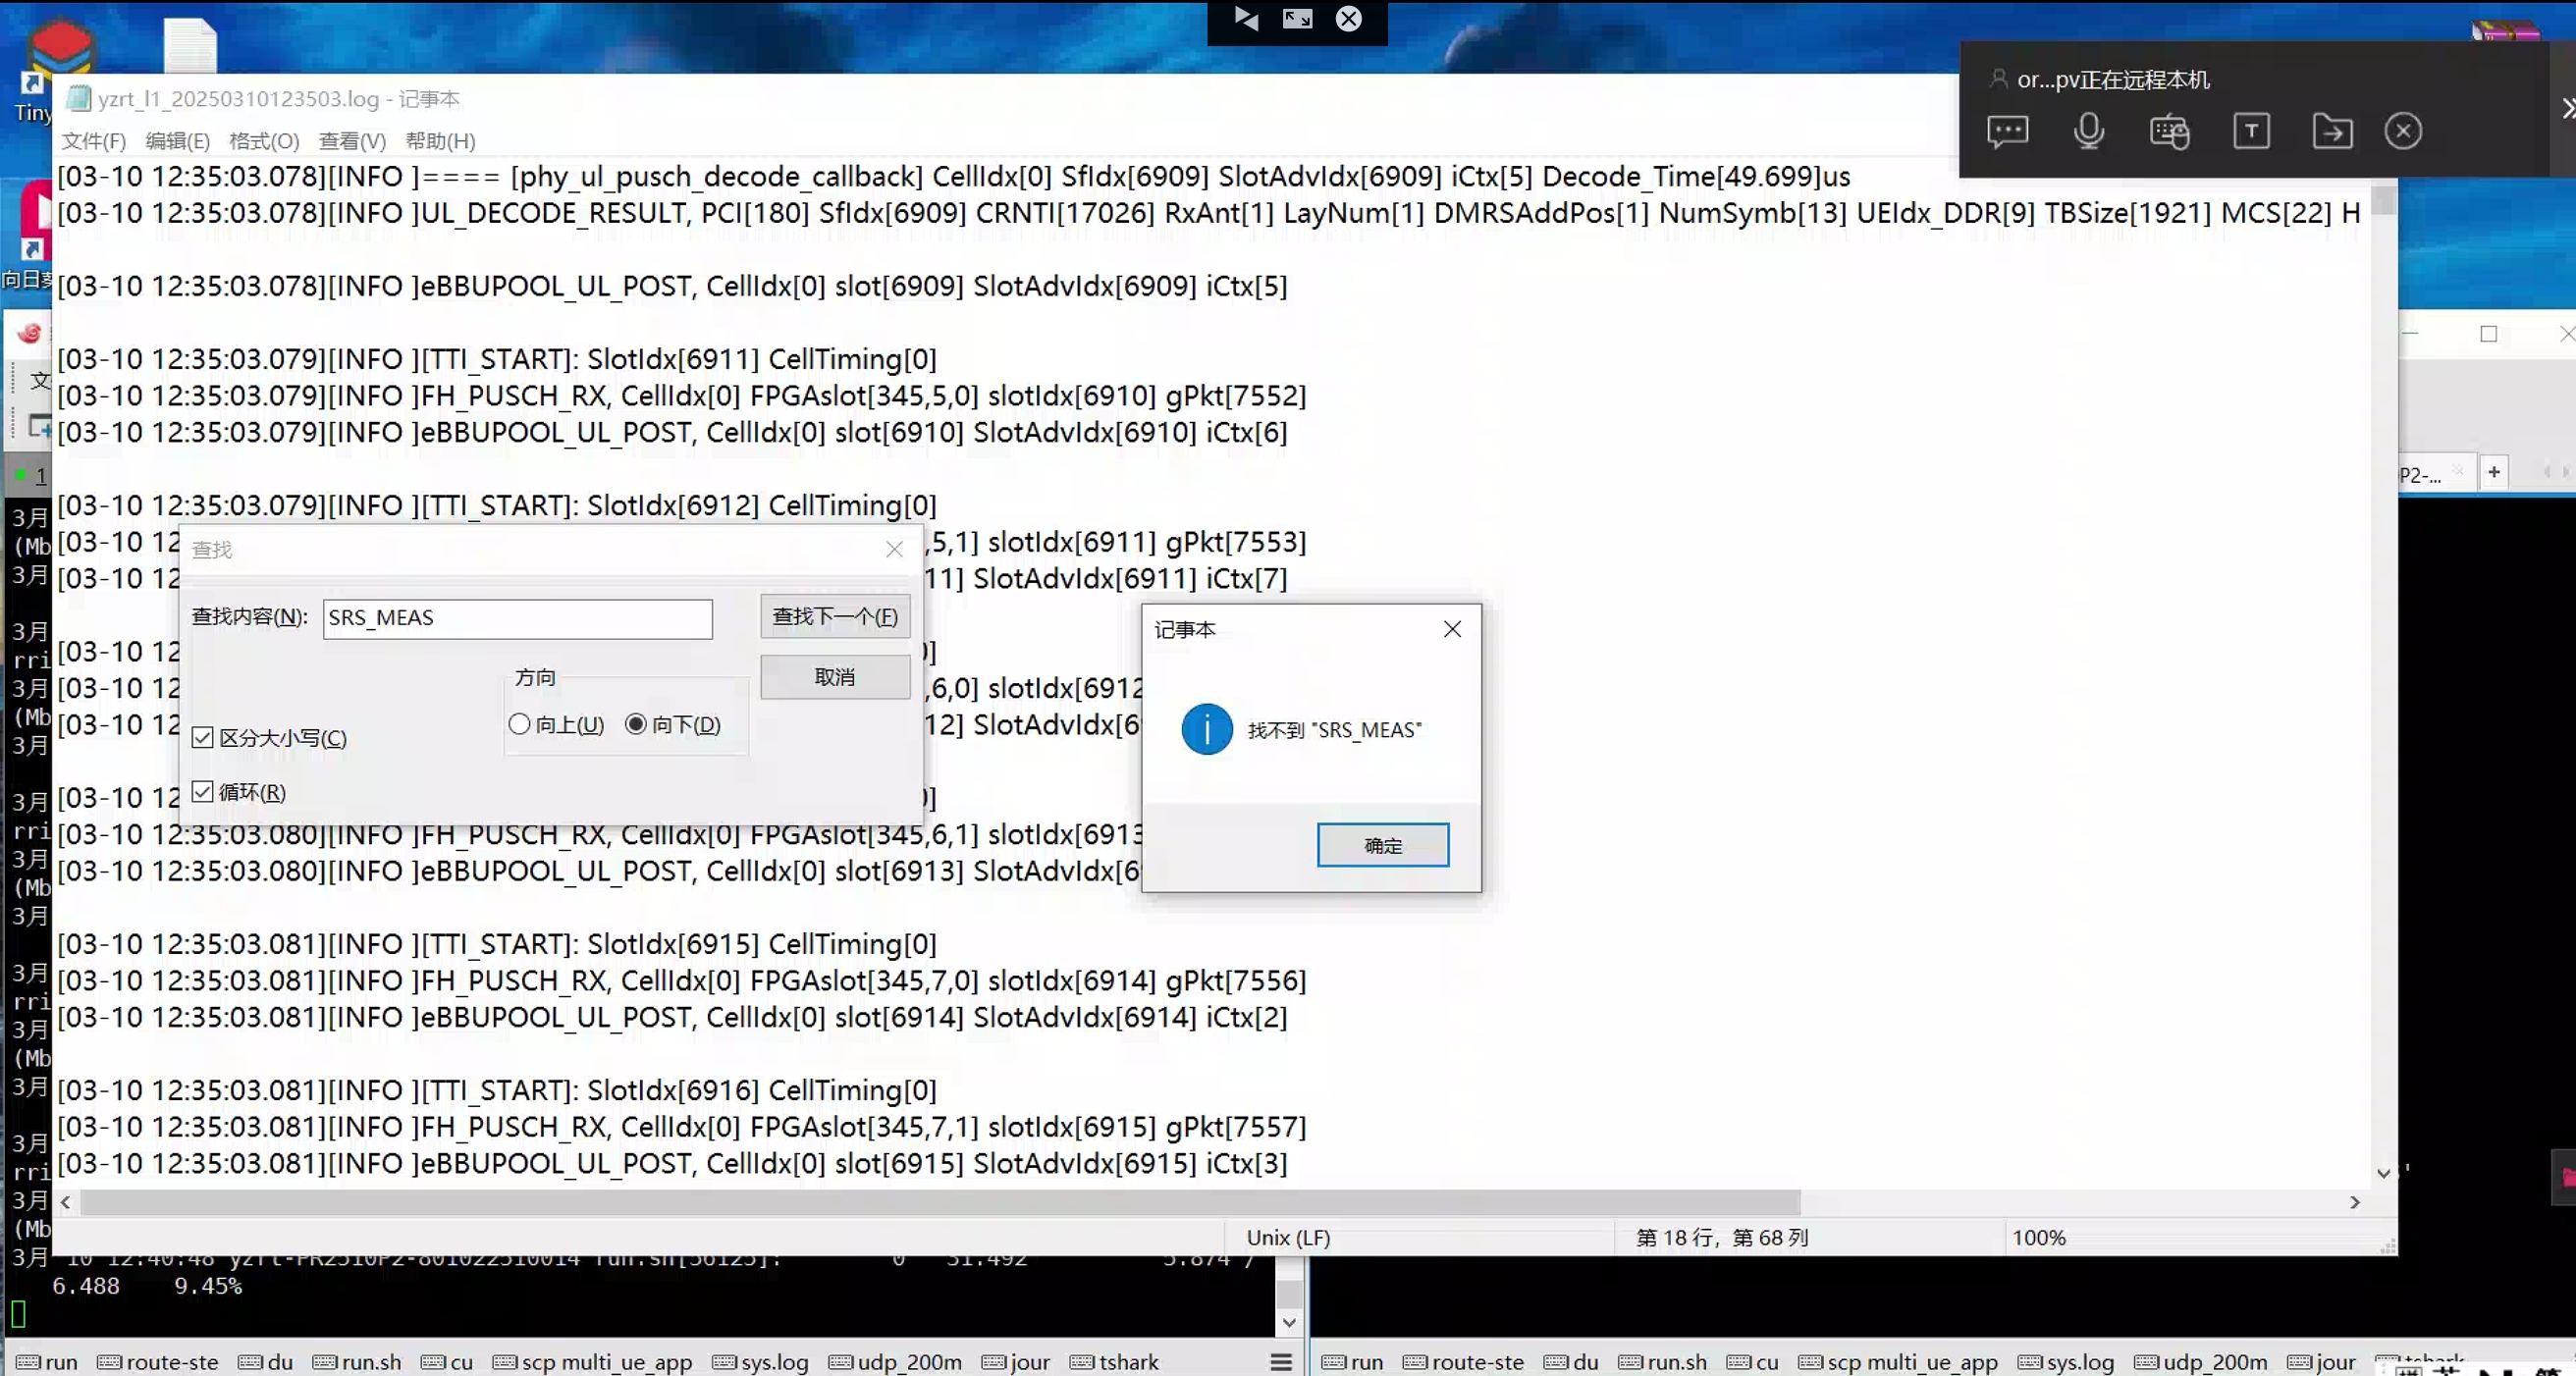Screen dimensions: 2576x1376
Task: Open the 编辑(E) menu in Notepad
Action: 177,141
